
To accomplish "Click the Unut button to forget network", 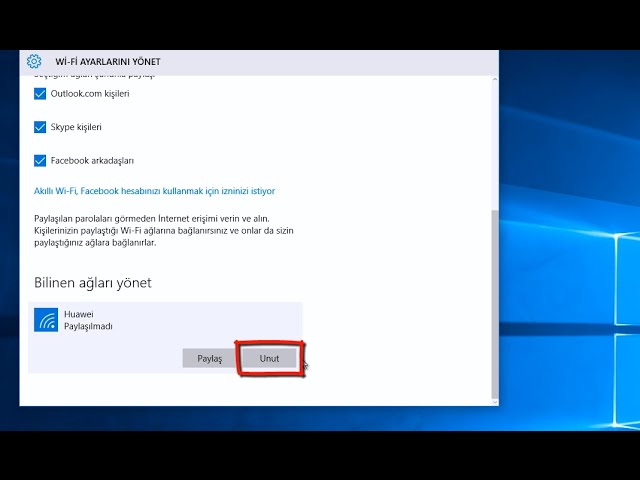I will (269, 358).
